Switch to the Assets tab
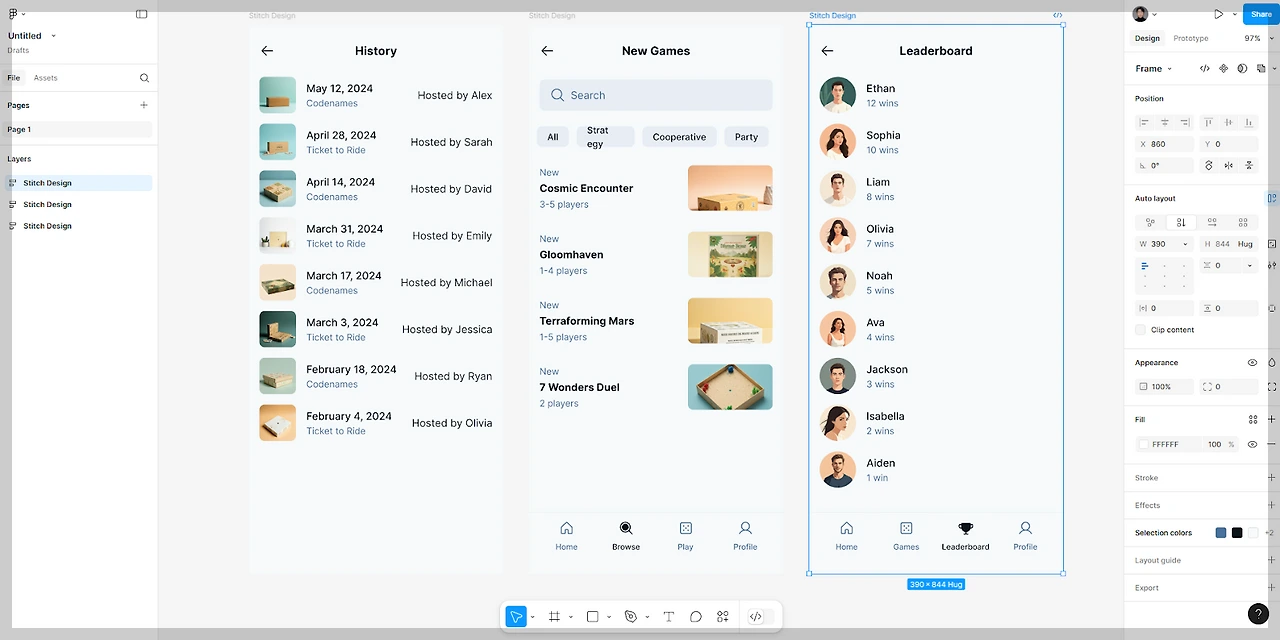 click(x=45, y=78)
